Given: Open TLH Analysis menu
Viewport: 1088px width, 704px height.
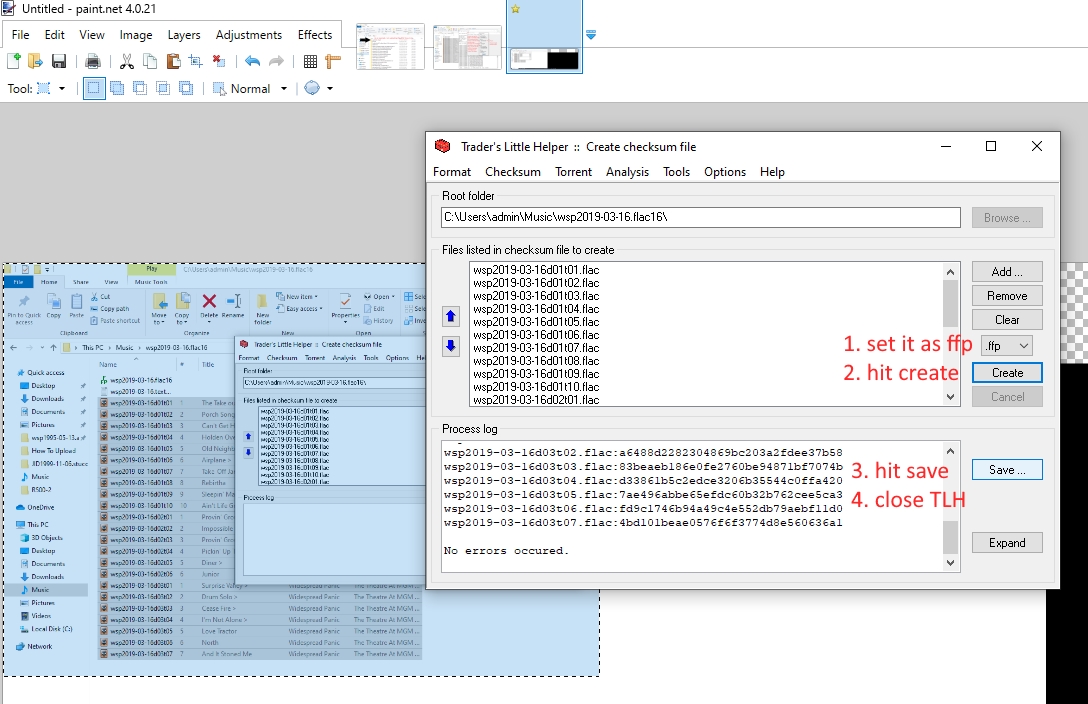Looking at the screenshot, I should (x=627, y=172).
